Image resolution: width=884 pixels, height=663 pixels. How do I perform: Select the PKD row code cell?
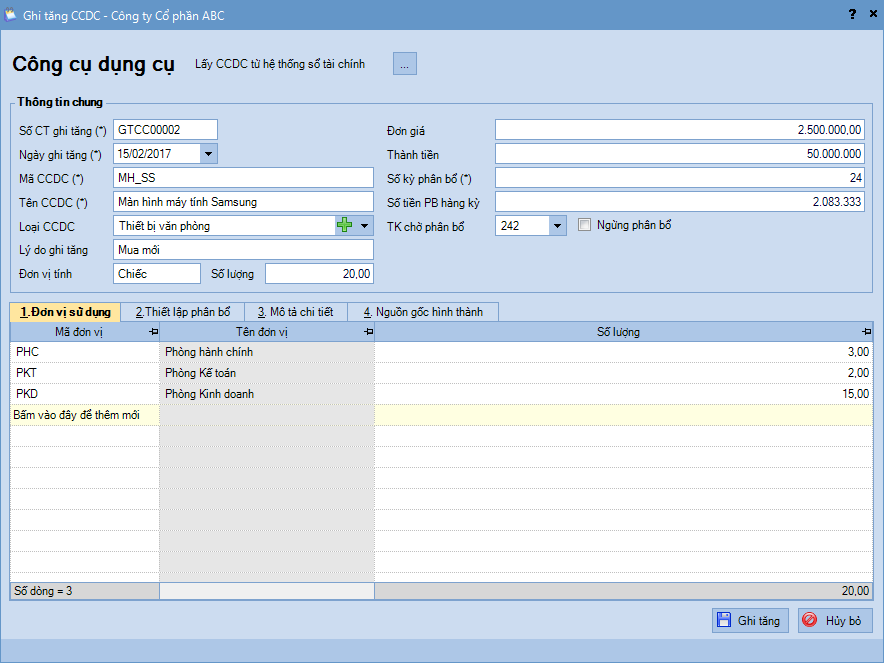[x=85, y=394]
